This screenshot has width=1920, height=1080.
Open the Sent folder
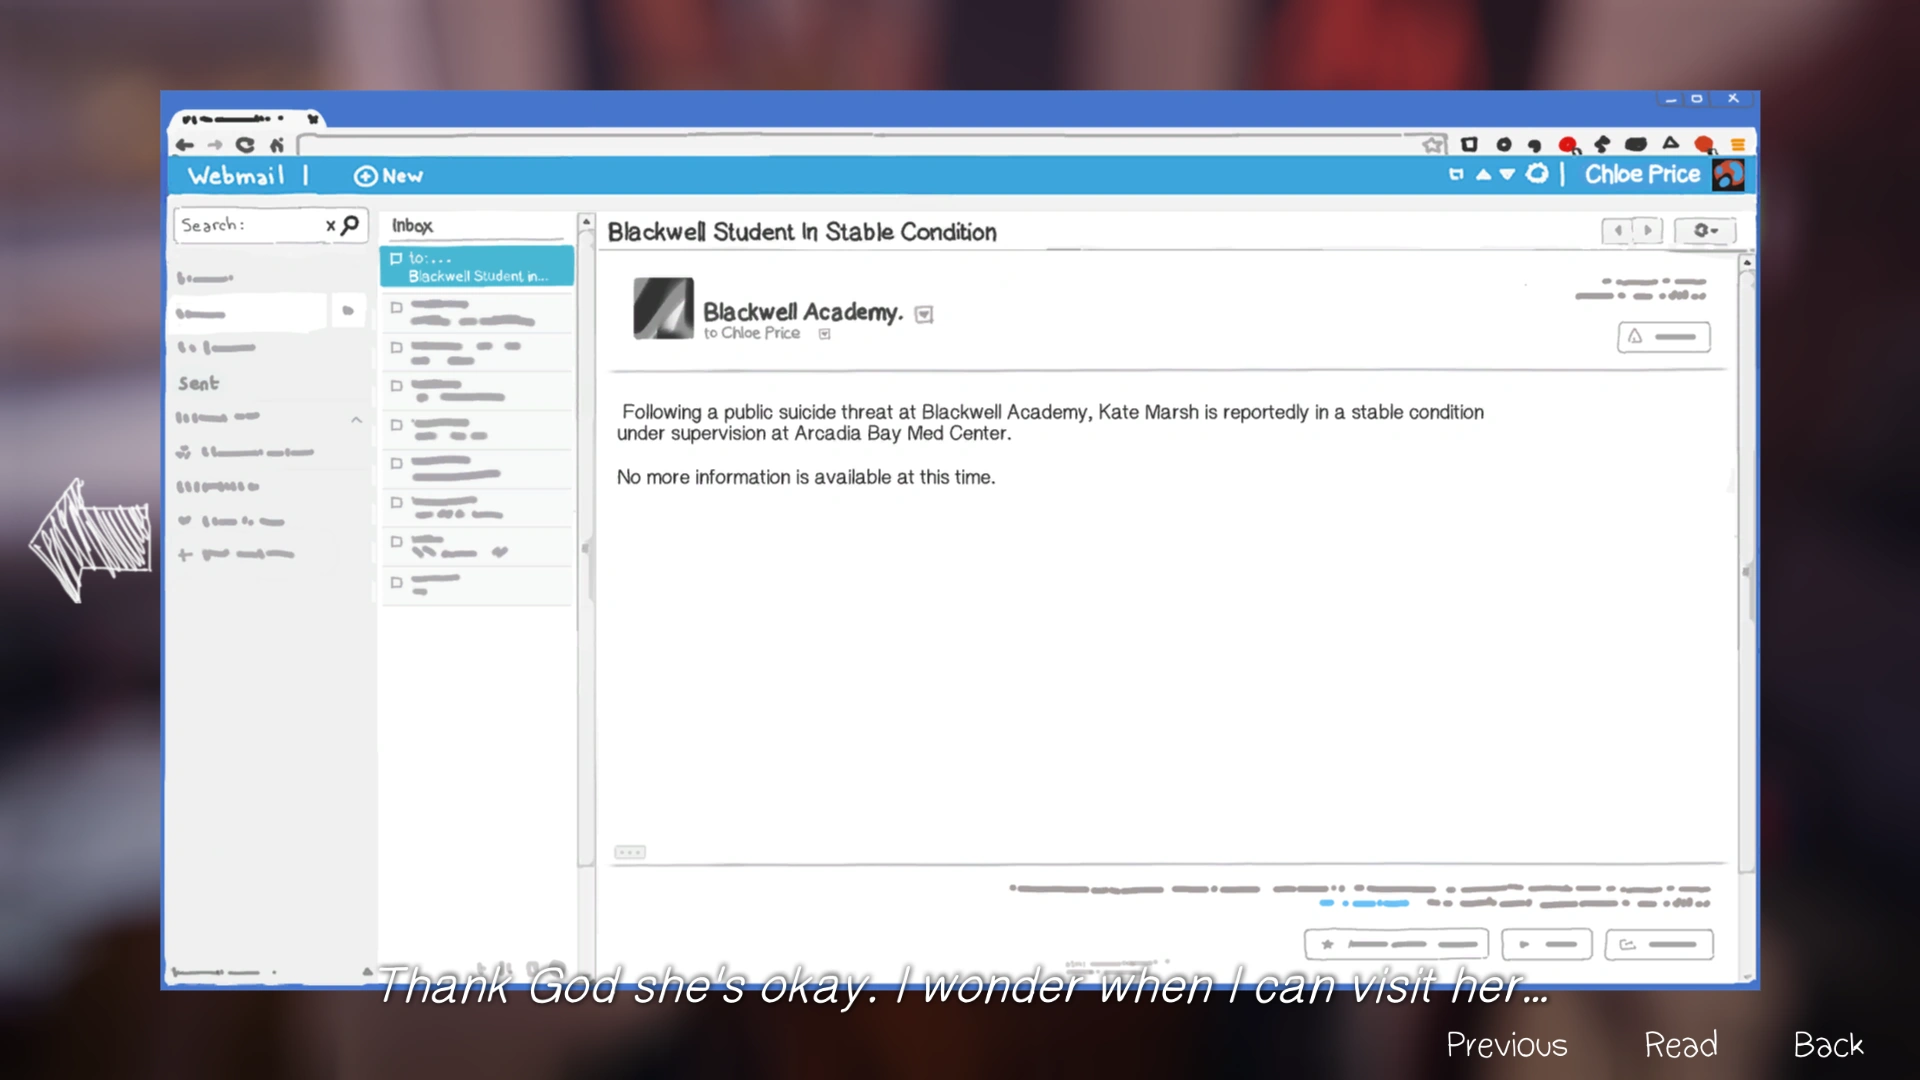click(199, 383)
